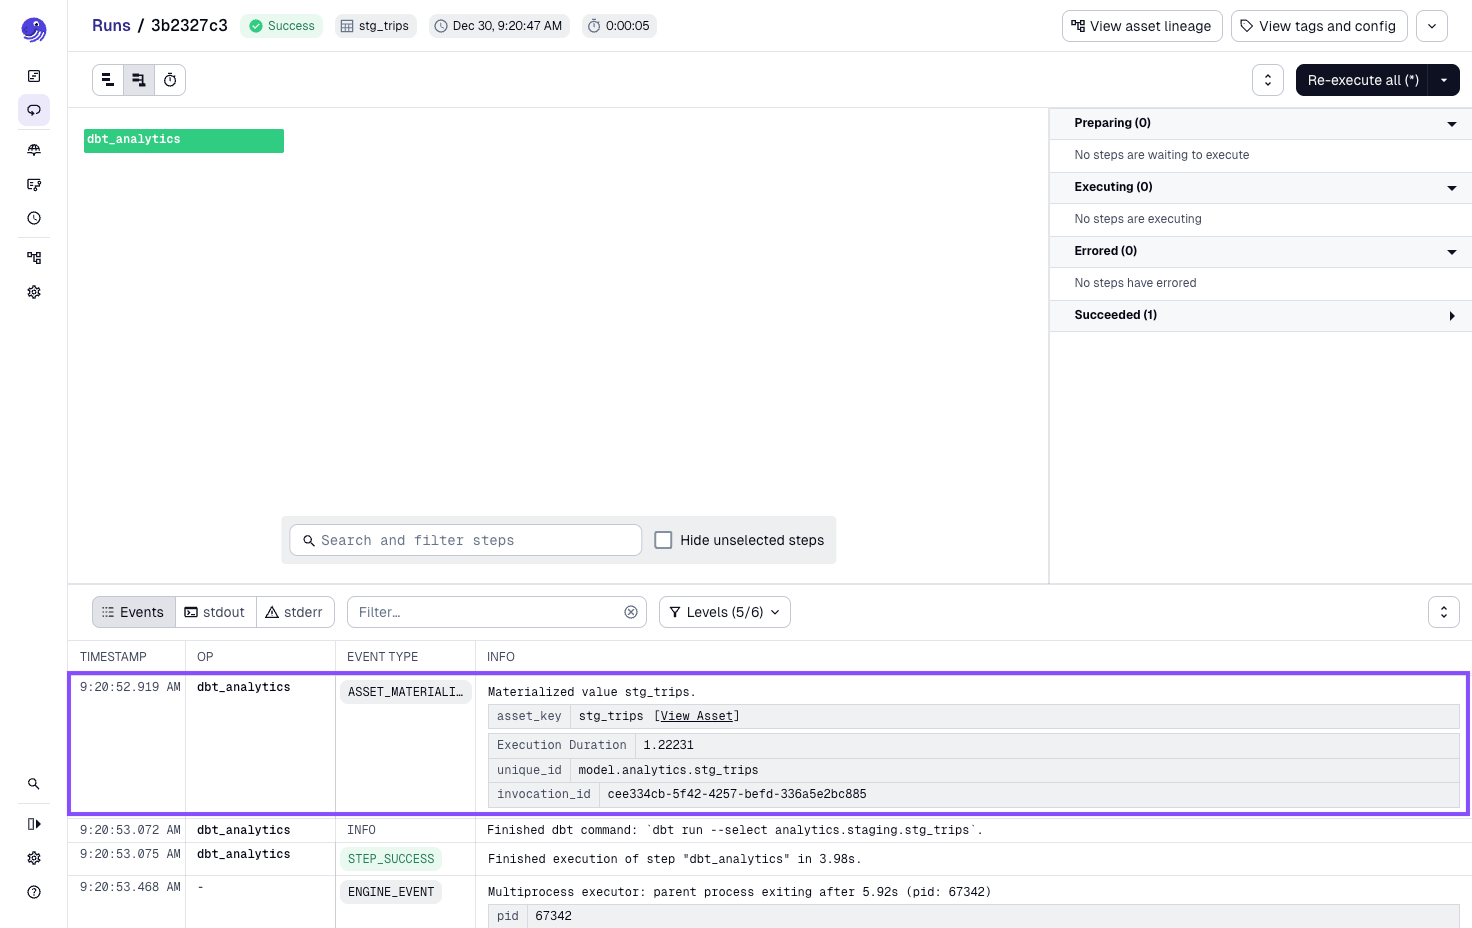Click the View asset lineage button
This screenshot has width=1472, height=928.
pyautogui.click(x=1142, y=25)
